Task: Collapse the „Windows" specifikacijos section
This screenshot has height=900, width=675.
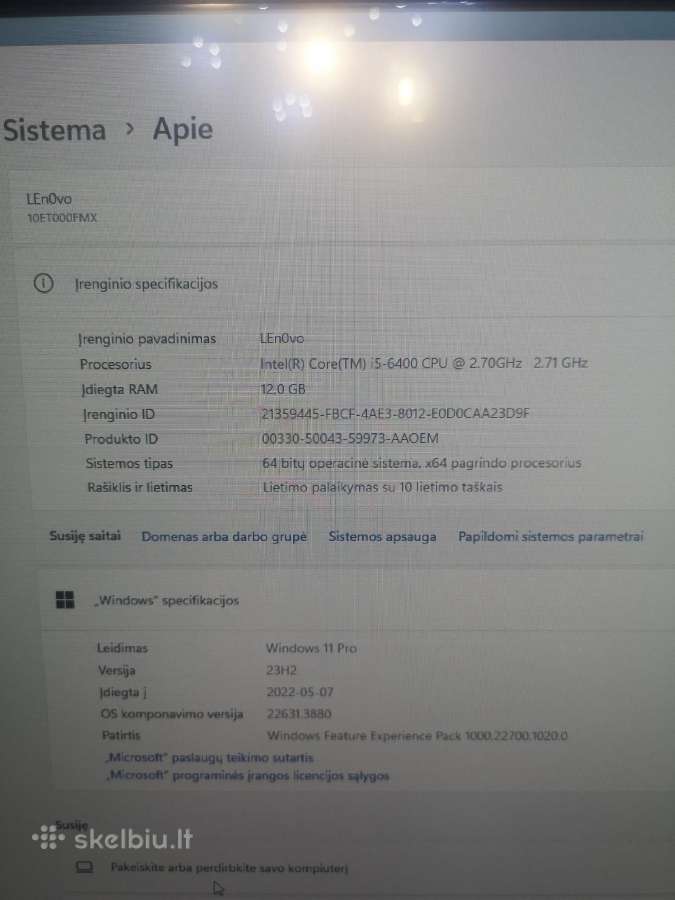Action: click(356, 600)
